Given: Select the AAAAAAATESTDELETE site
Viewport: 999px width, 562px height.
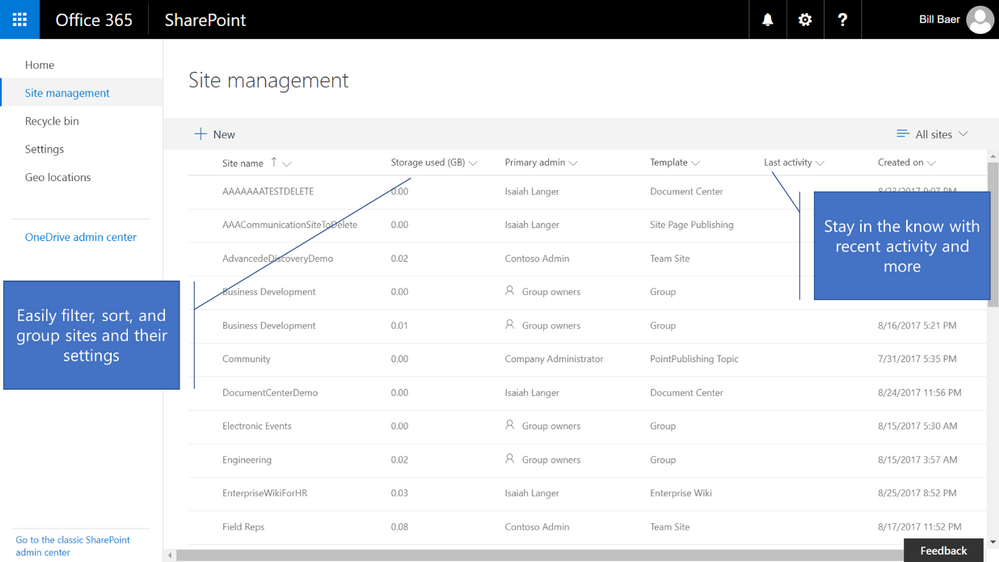Looking at the screenshot, I should tap(268, 191).
